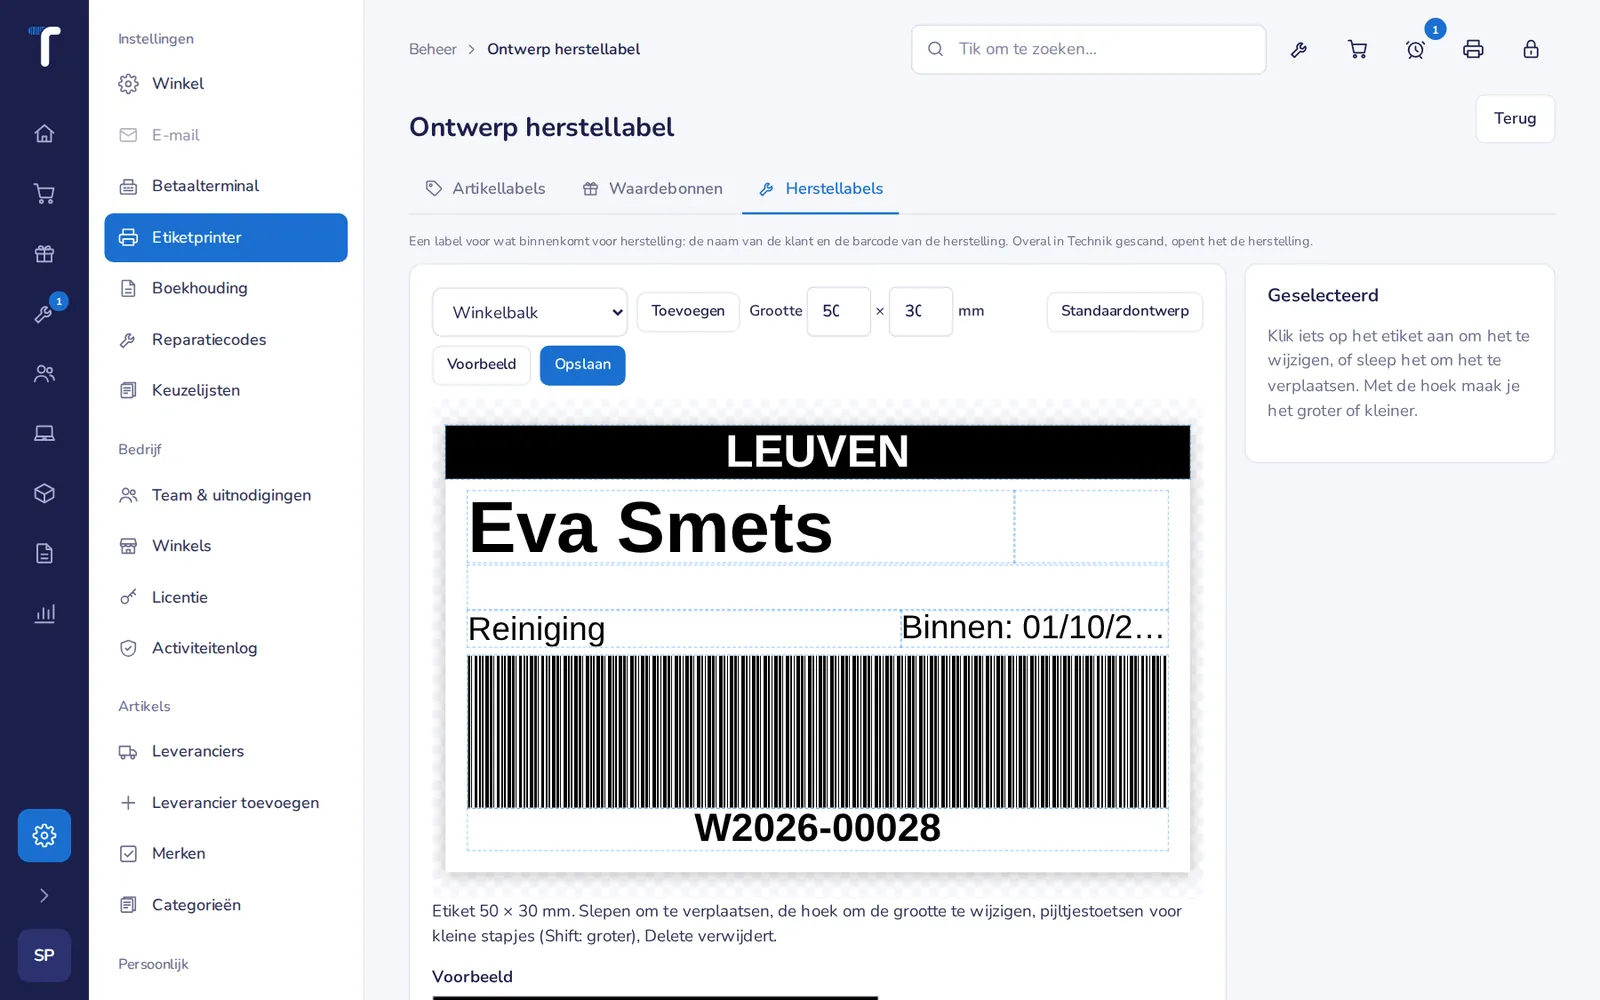The width and height of the screenshot is (1600, 1000).
Task: Open the laptop sidebar icon
Action: [44, 433]
